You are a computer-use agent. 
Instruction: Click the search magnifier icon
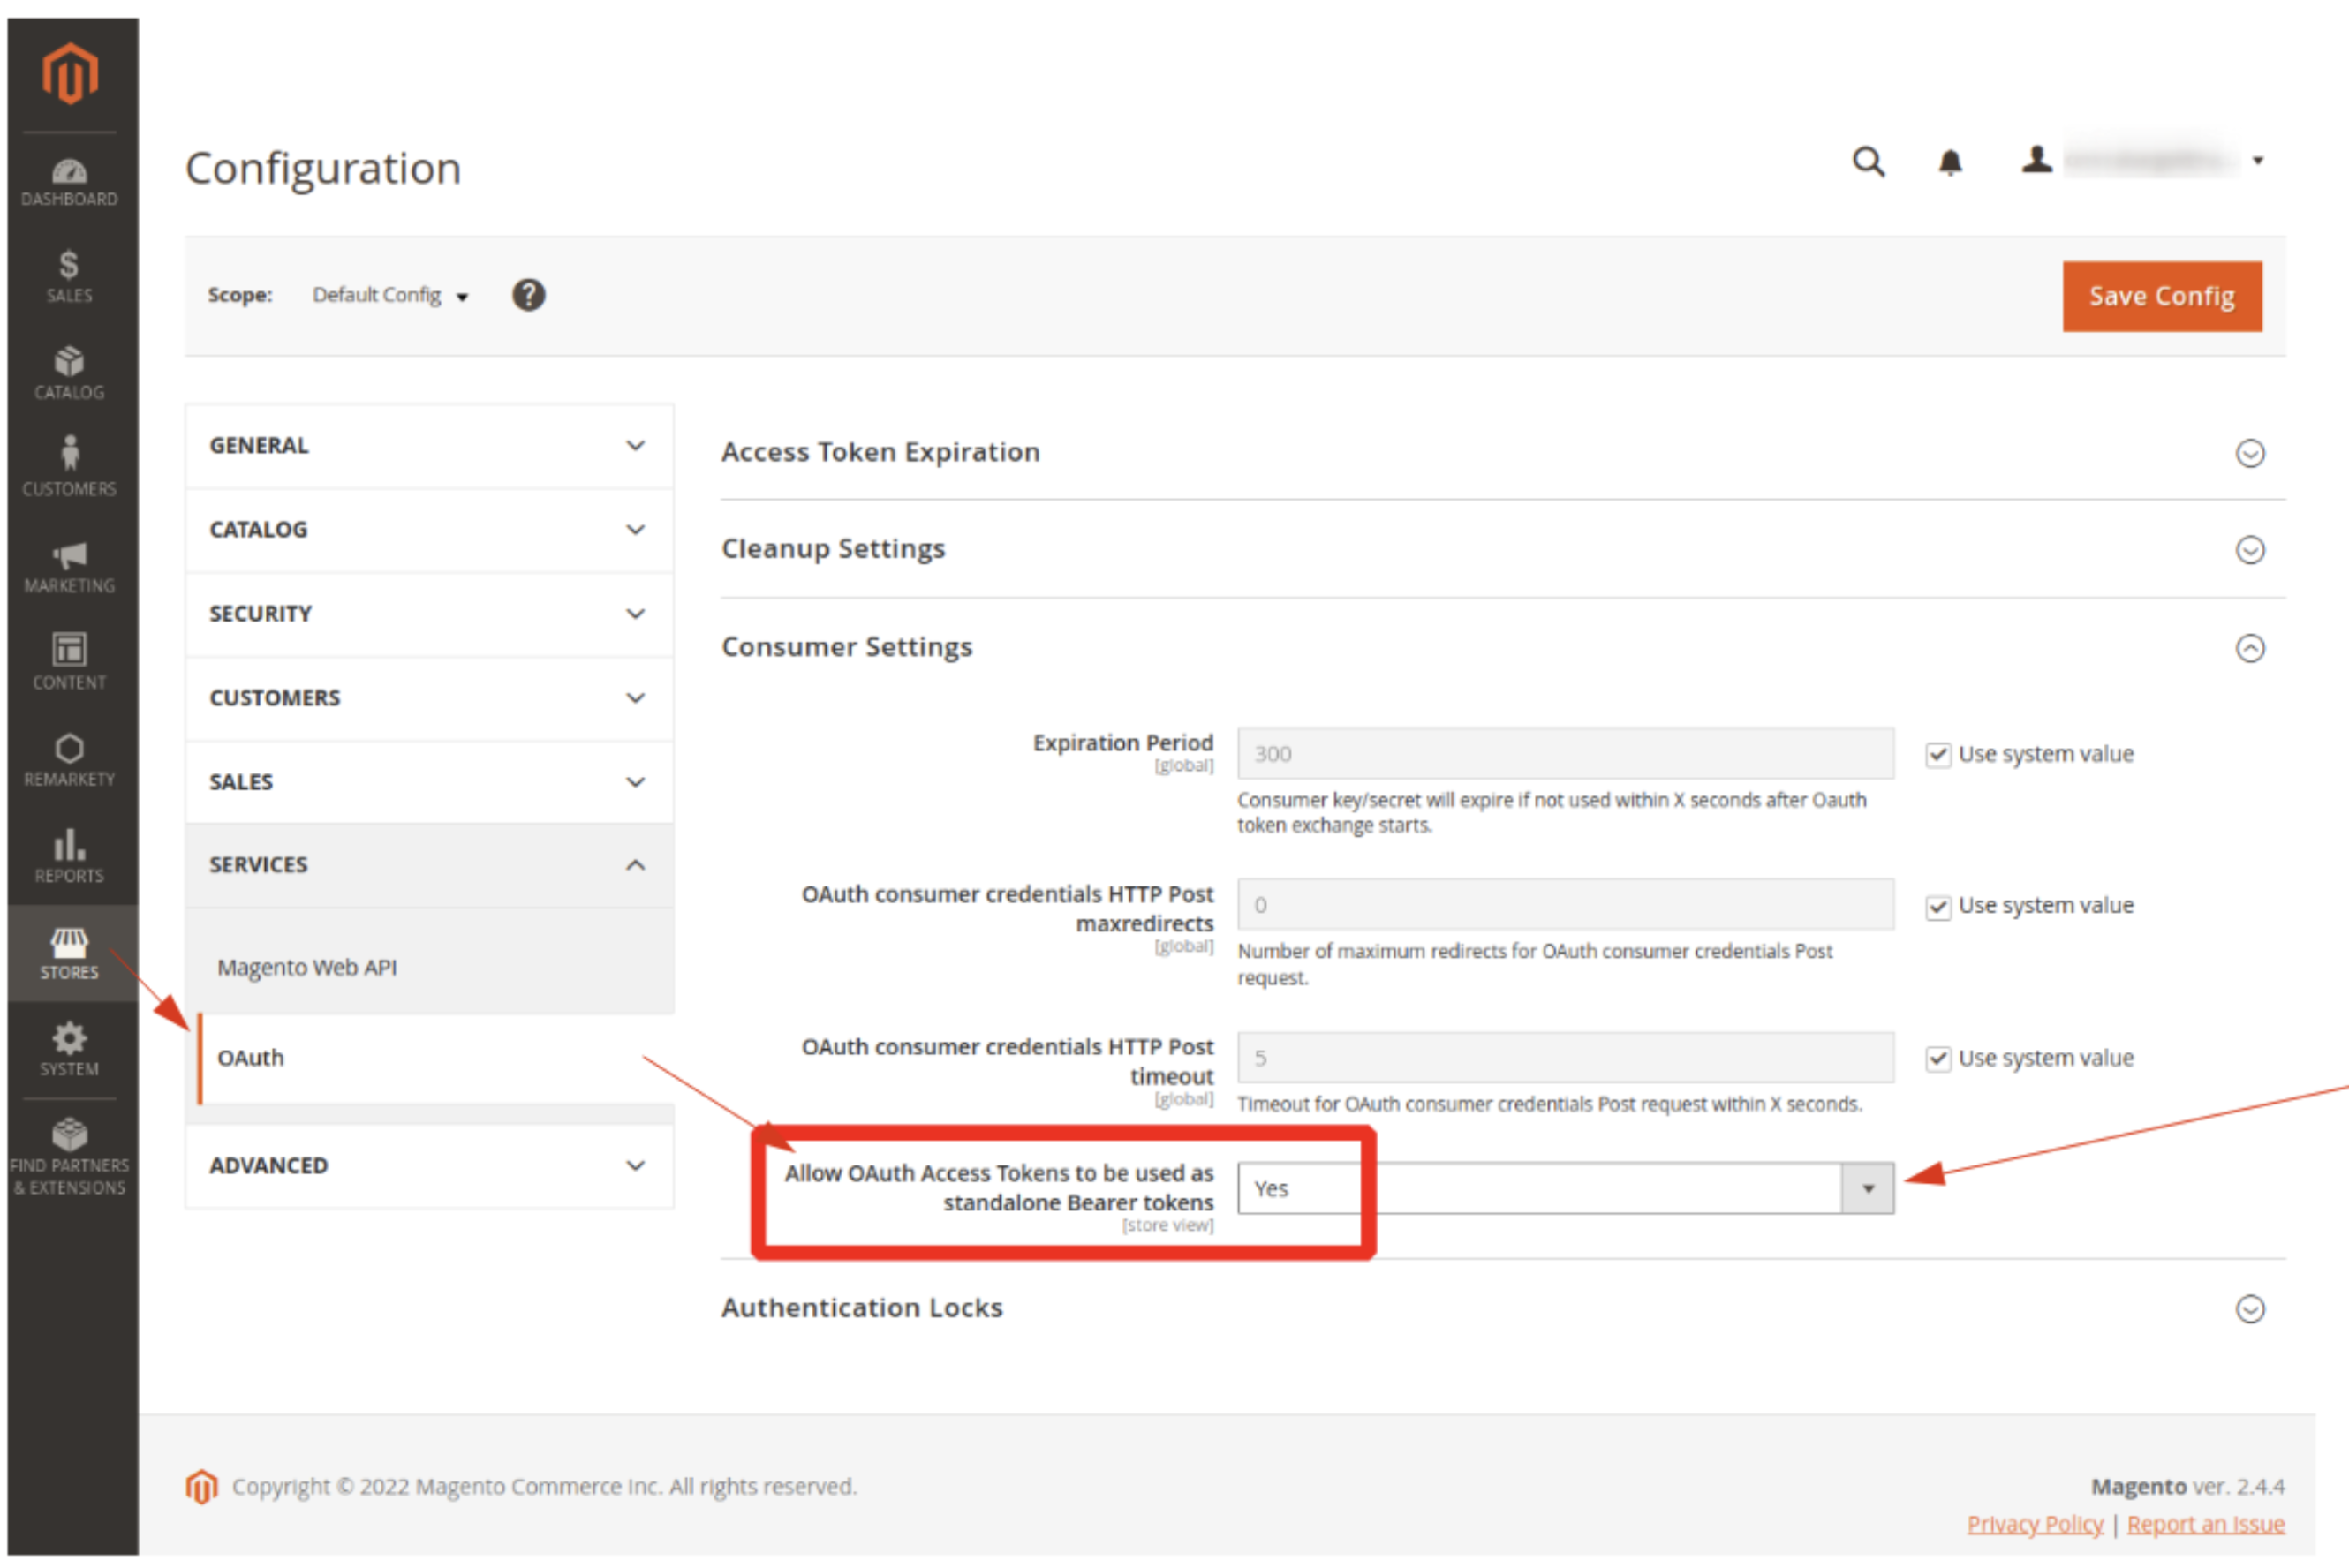[1868, 161]
